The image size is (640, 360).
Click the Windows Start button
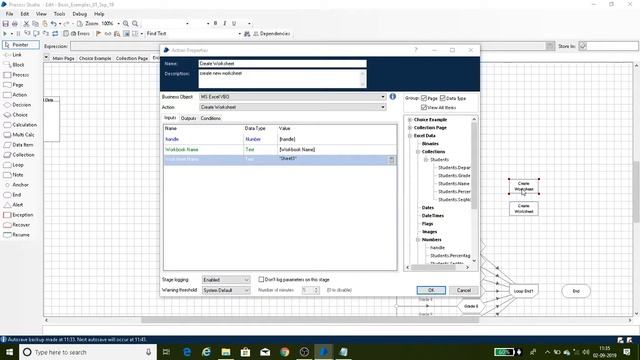[9, 352]
